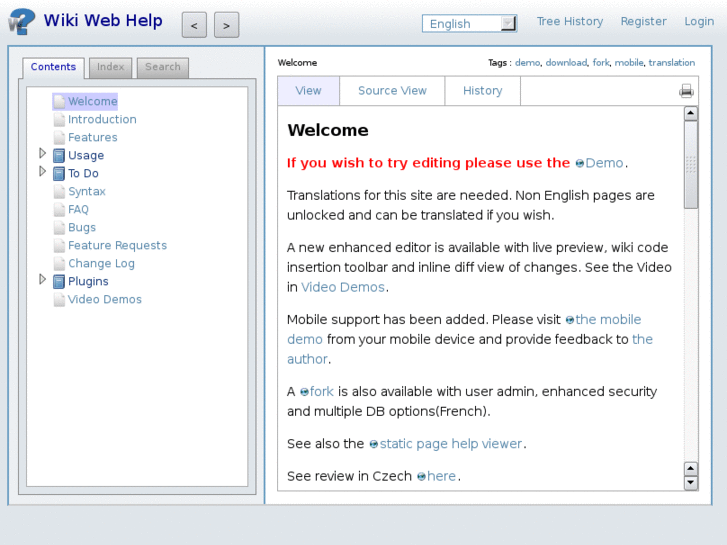This screenshot has width=727, height=545.
Task: Click the 'here' Czech review link
Action: (441, 477)
